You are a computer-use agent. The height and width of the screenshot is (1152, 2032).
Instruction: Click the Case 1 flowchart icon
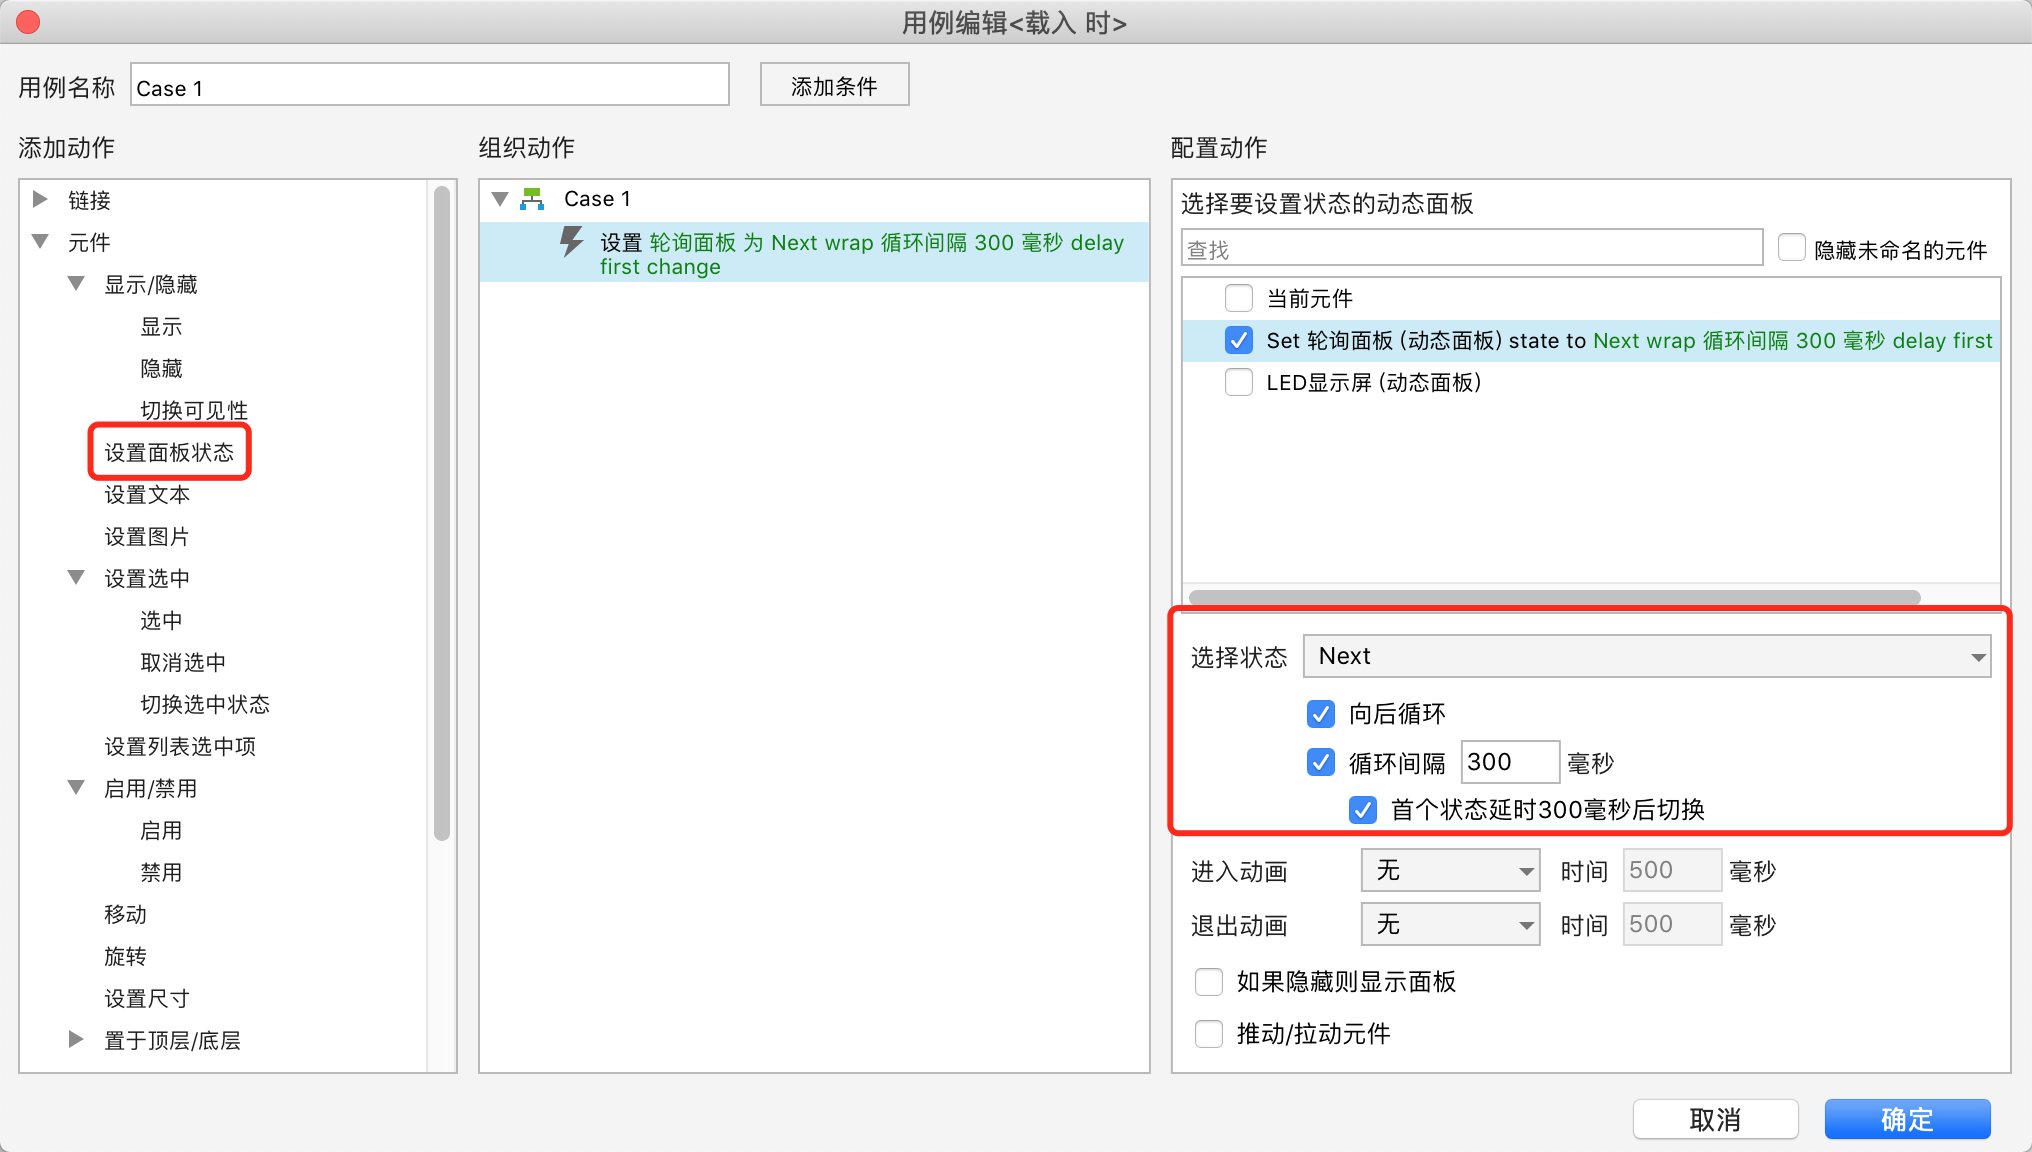(x=532, y=199)
